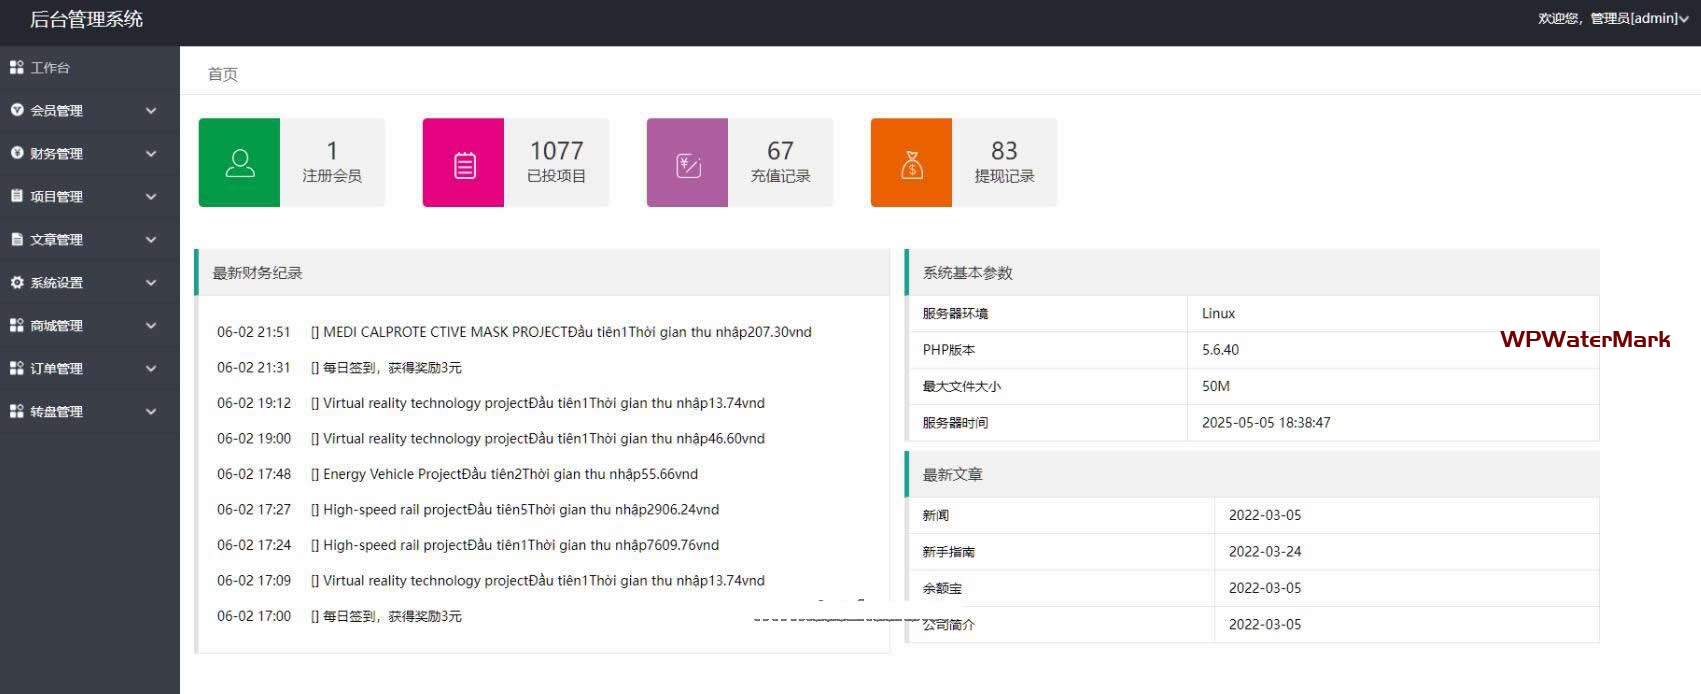Click the green registered member user icon
1701x694 pixels.
[239, 163]
